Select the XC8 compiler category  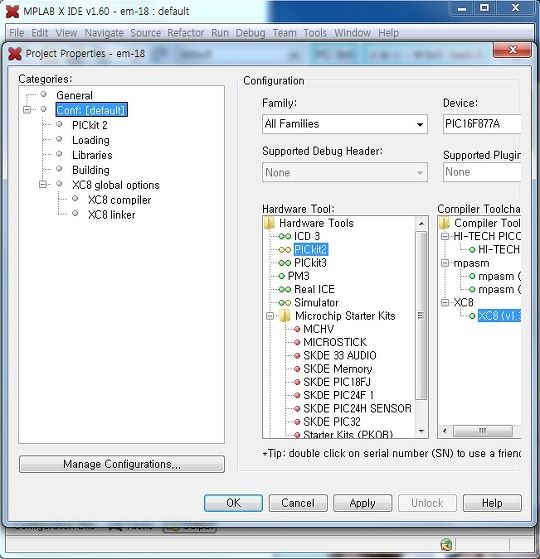point(119,200)
